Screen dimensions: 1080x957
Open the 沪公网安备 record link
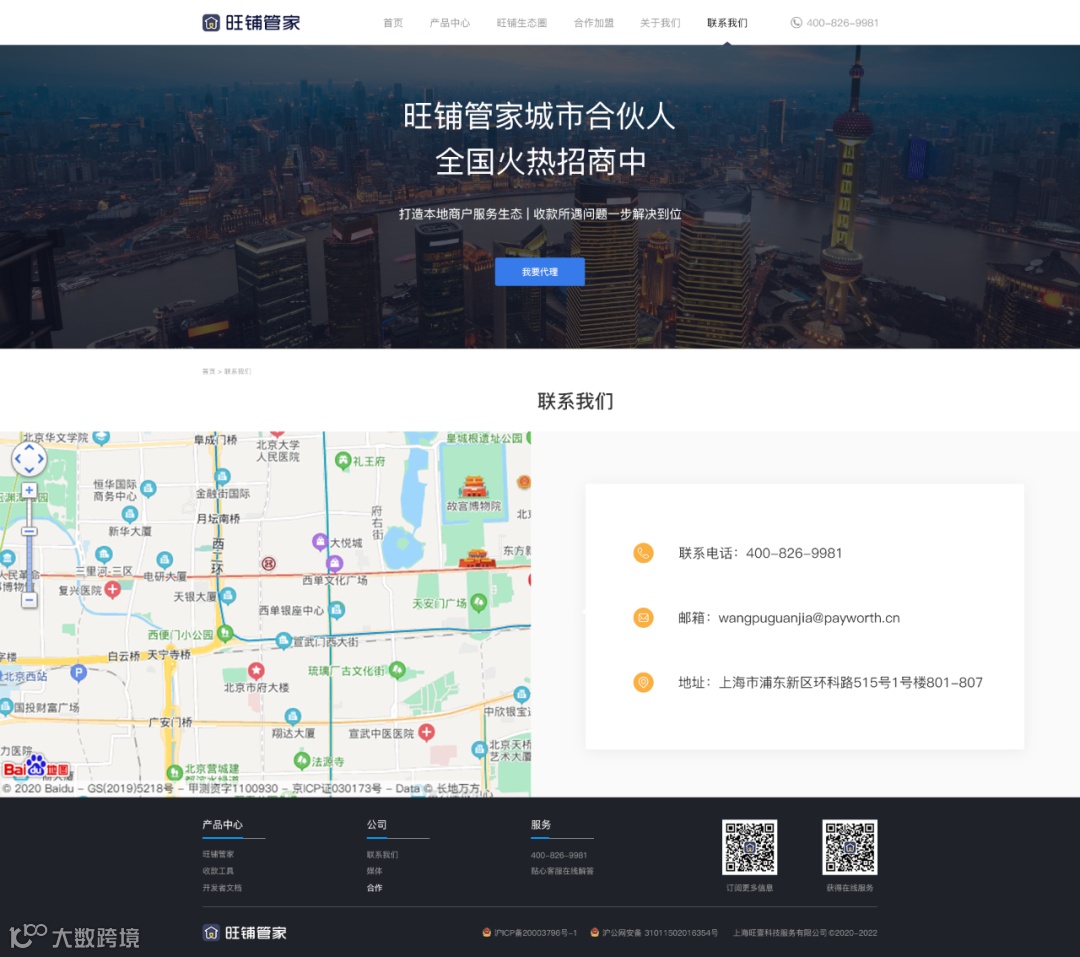pos(654,933)
